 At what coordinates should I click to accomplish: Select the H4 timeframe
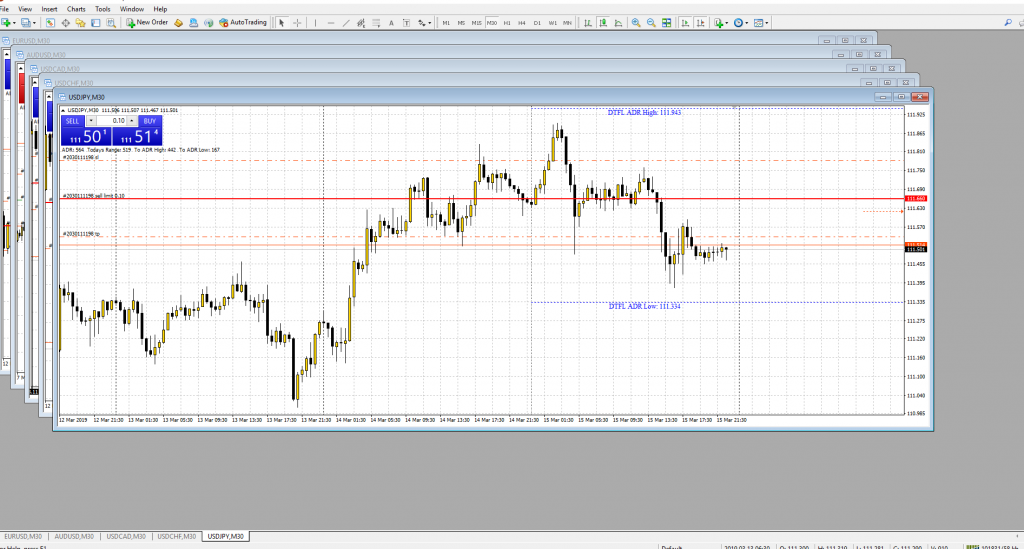point(522,23)
